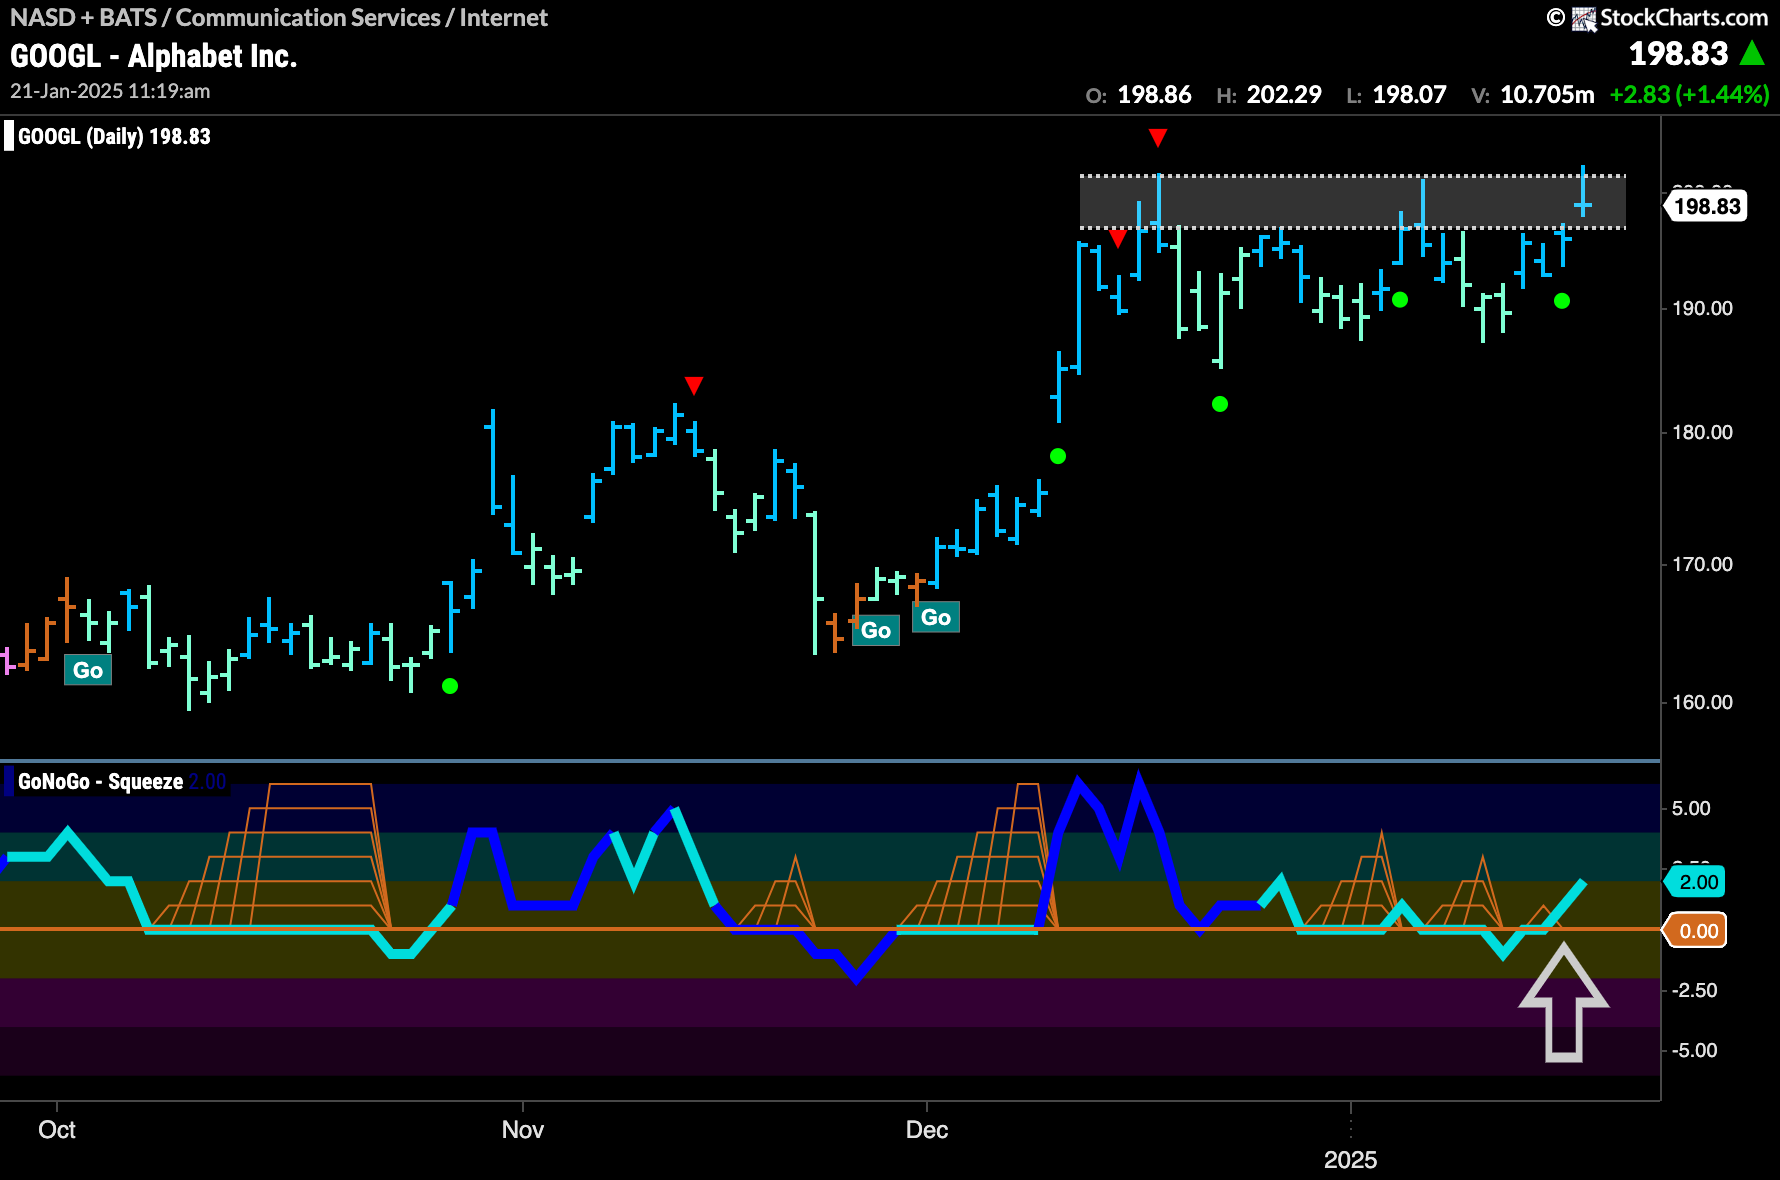1780x1180 pixels.
Task: Click the green dot in late October
Action: [x=450, y=686]
